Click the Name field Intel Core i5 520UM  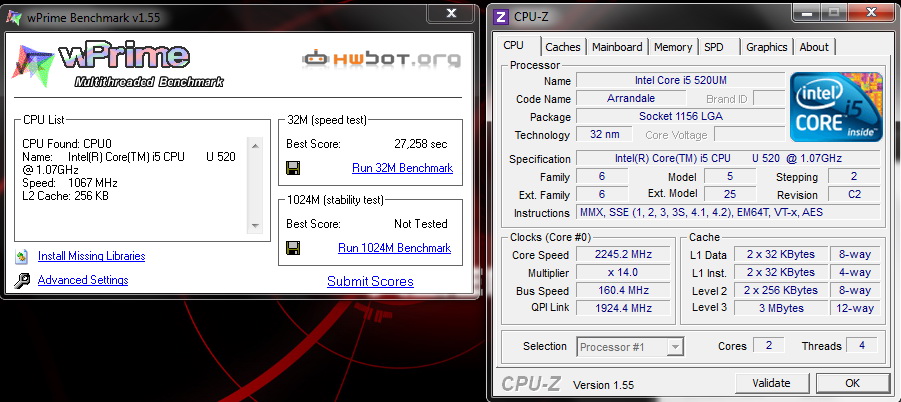(x=680, y=80)
